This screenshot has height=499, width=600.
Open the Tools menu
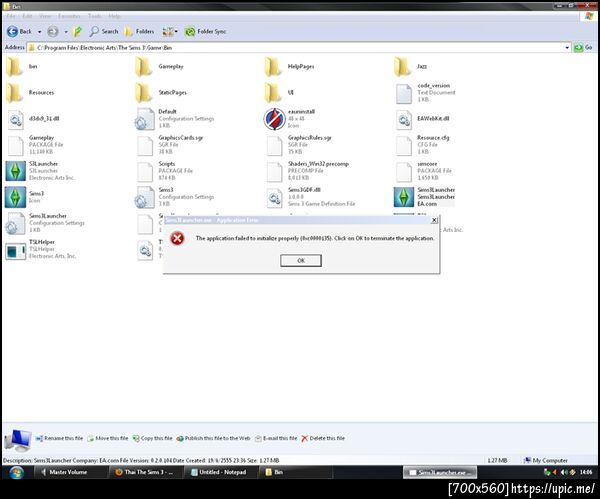coord(95,16)
